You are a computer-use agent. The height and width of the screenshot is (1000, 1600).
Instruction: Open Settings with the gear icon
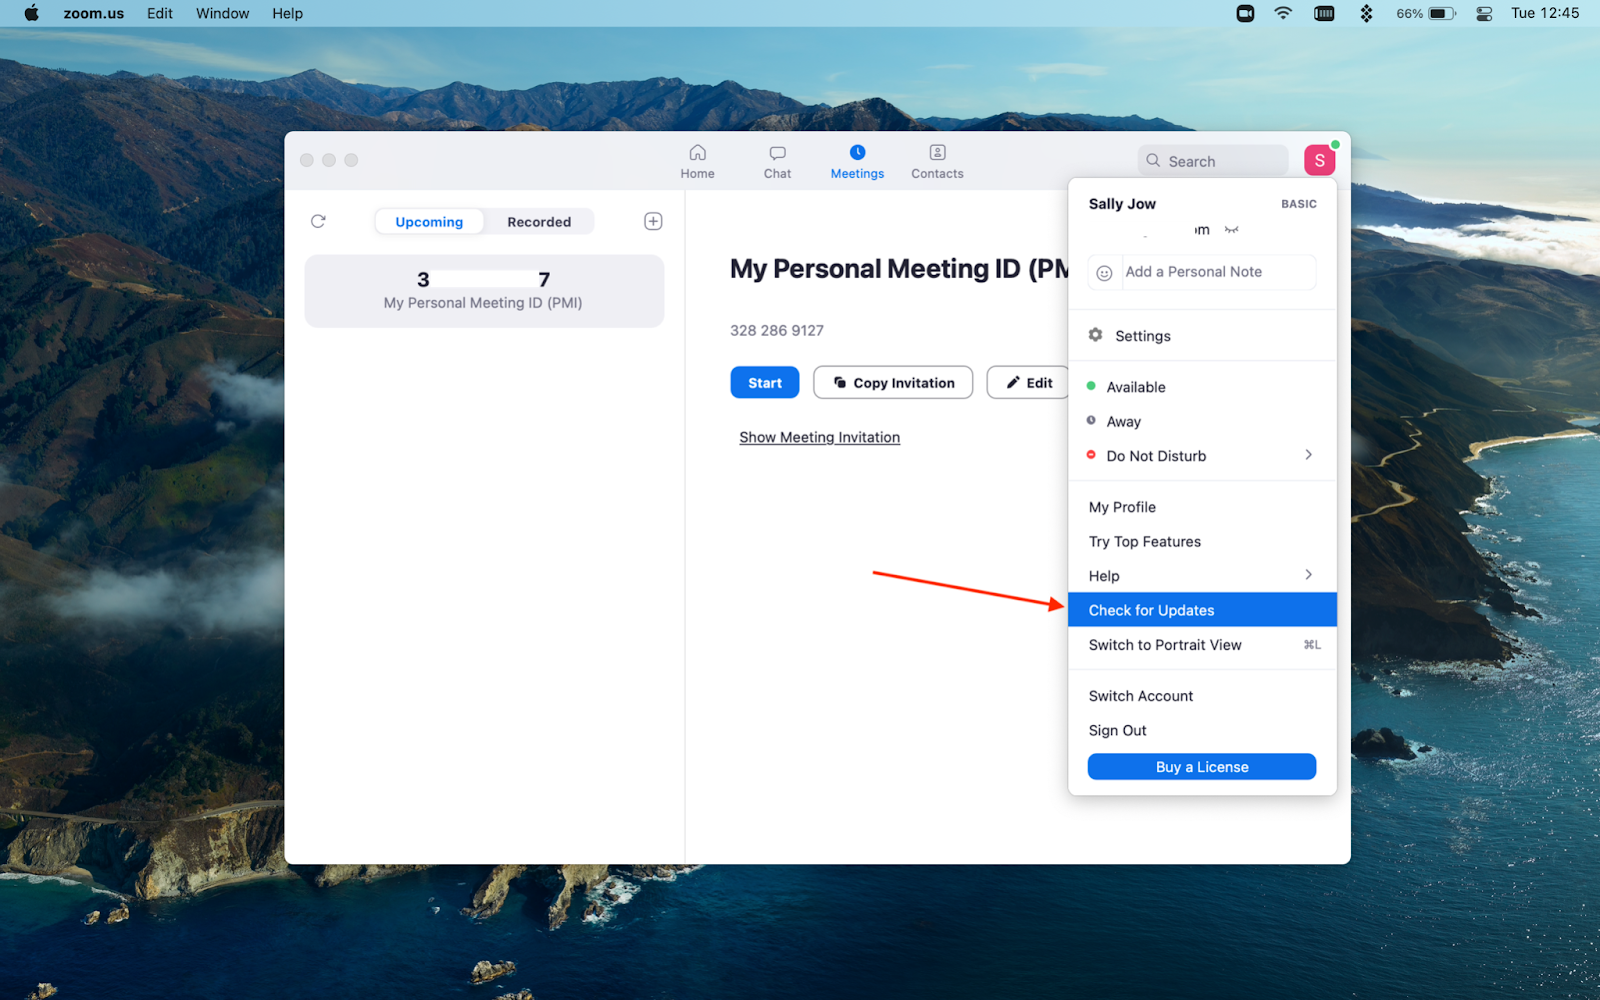(x=1096, y=335)
